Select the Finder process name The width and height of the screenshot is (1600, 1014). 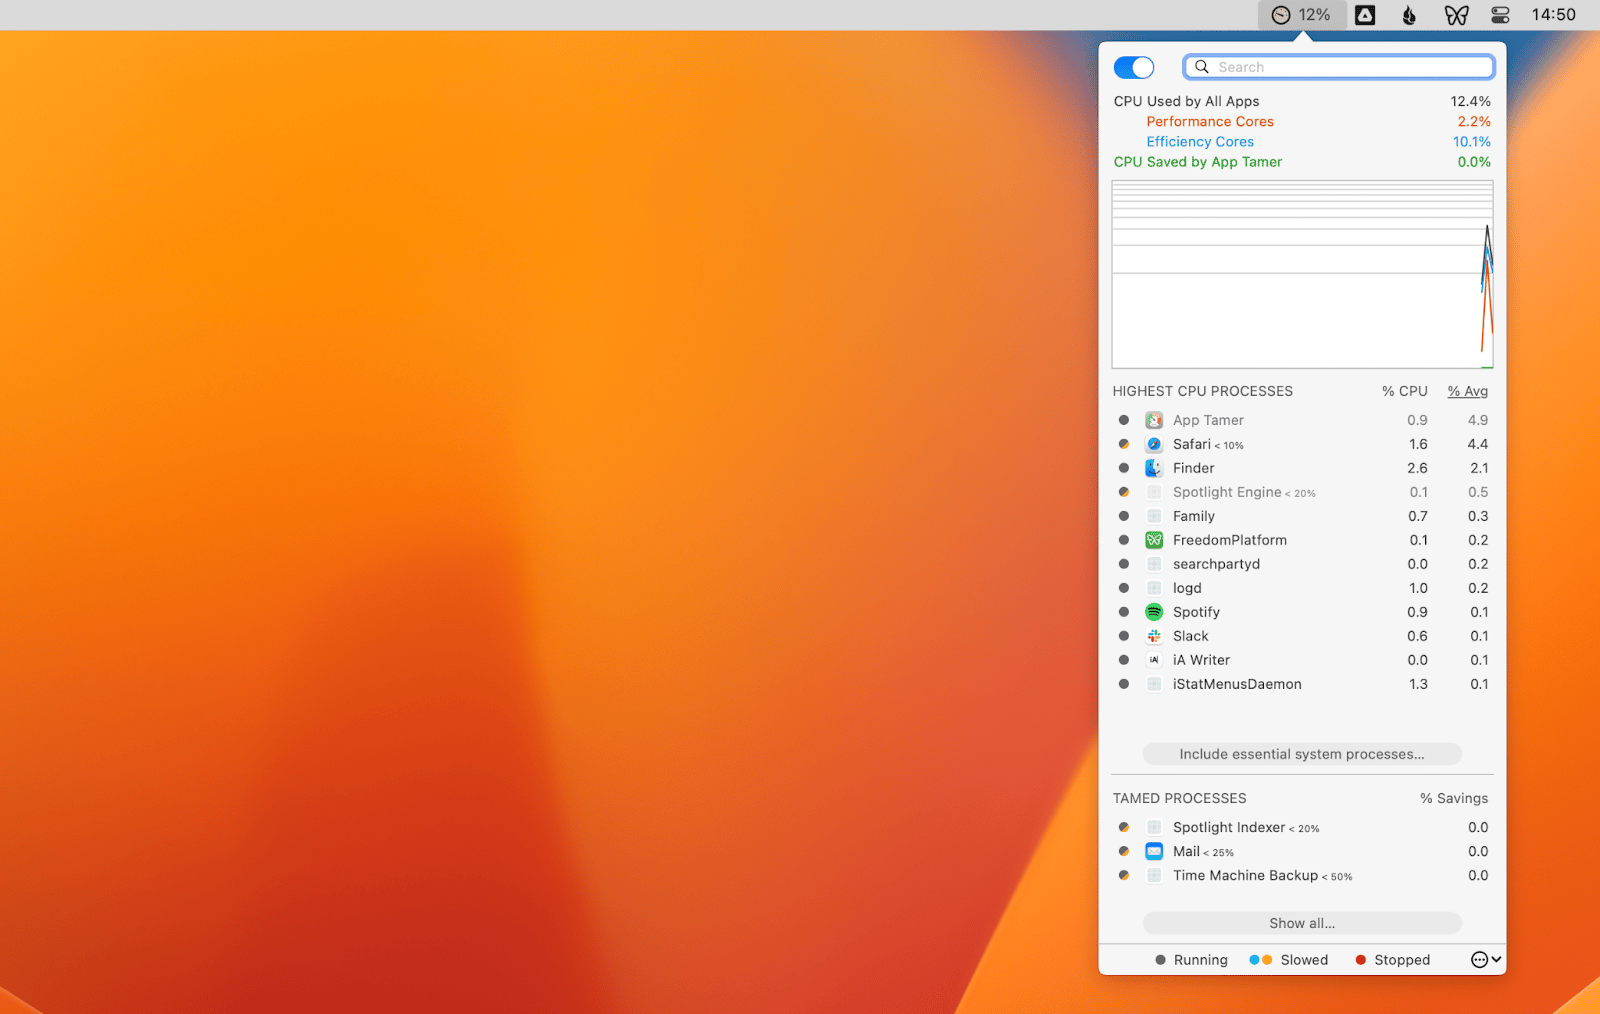click(x=1194, y=468)
